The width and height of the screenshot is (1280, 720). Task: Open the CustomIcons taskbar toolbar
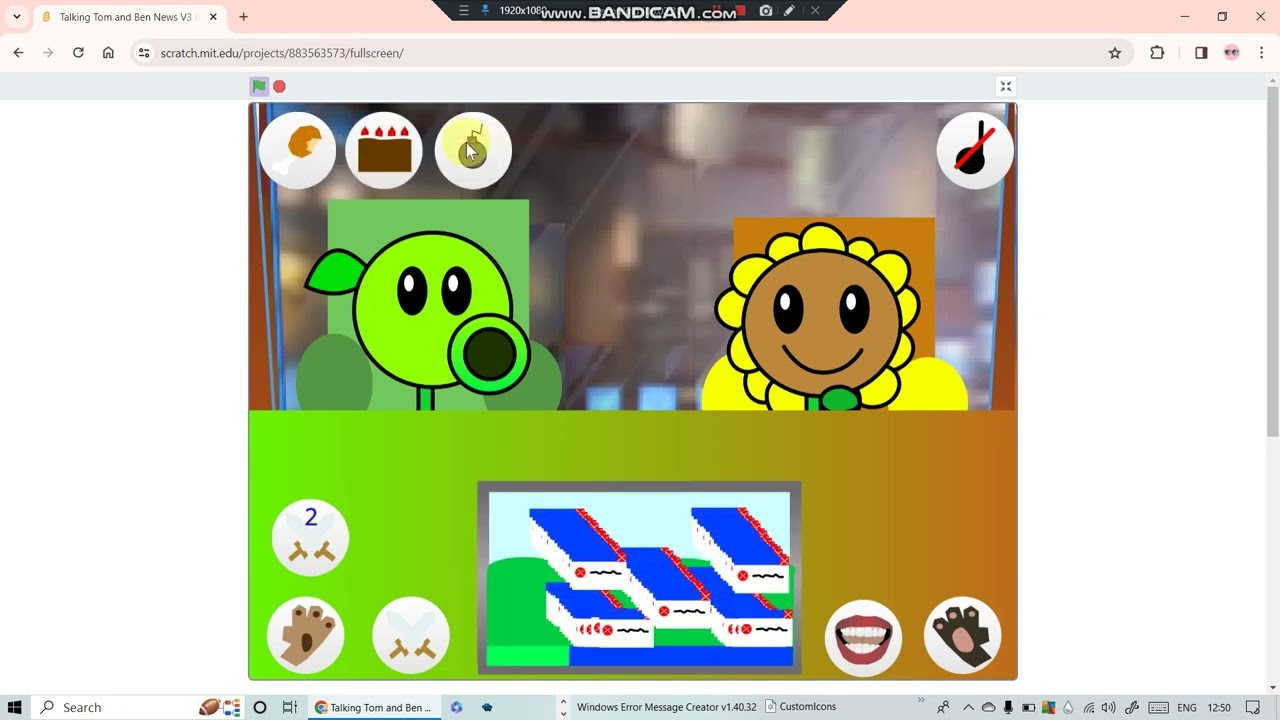point(800,707)
